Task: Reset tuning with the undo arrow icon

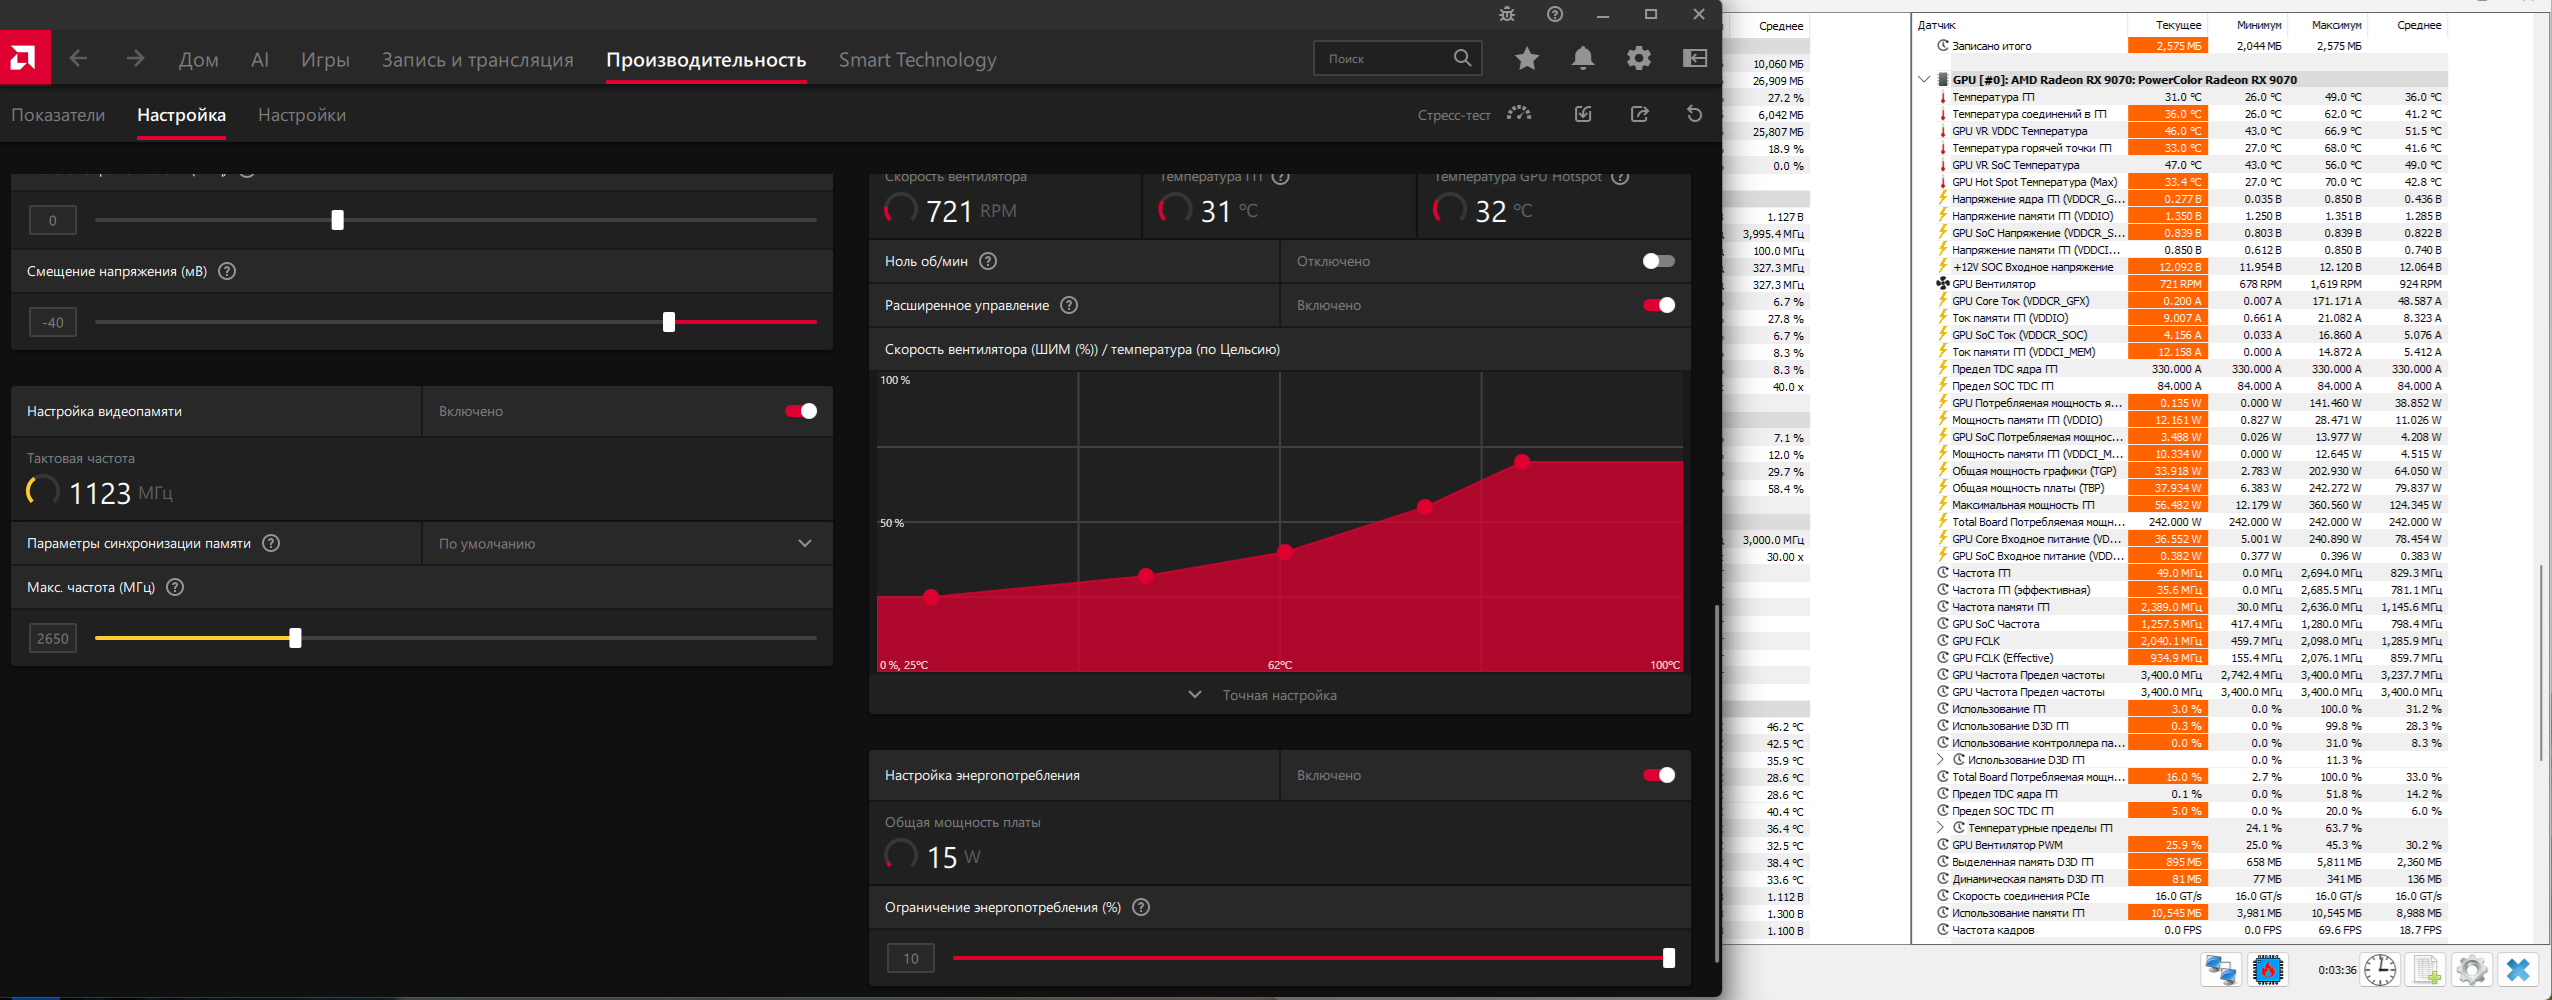Action: click(x=1694, y=114)
